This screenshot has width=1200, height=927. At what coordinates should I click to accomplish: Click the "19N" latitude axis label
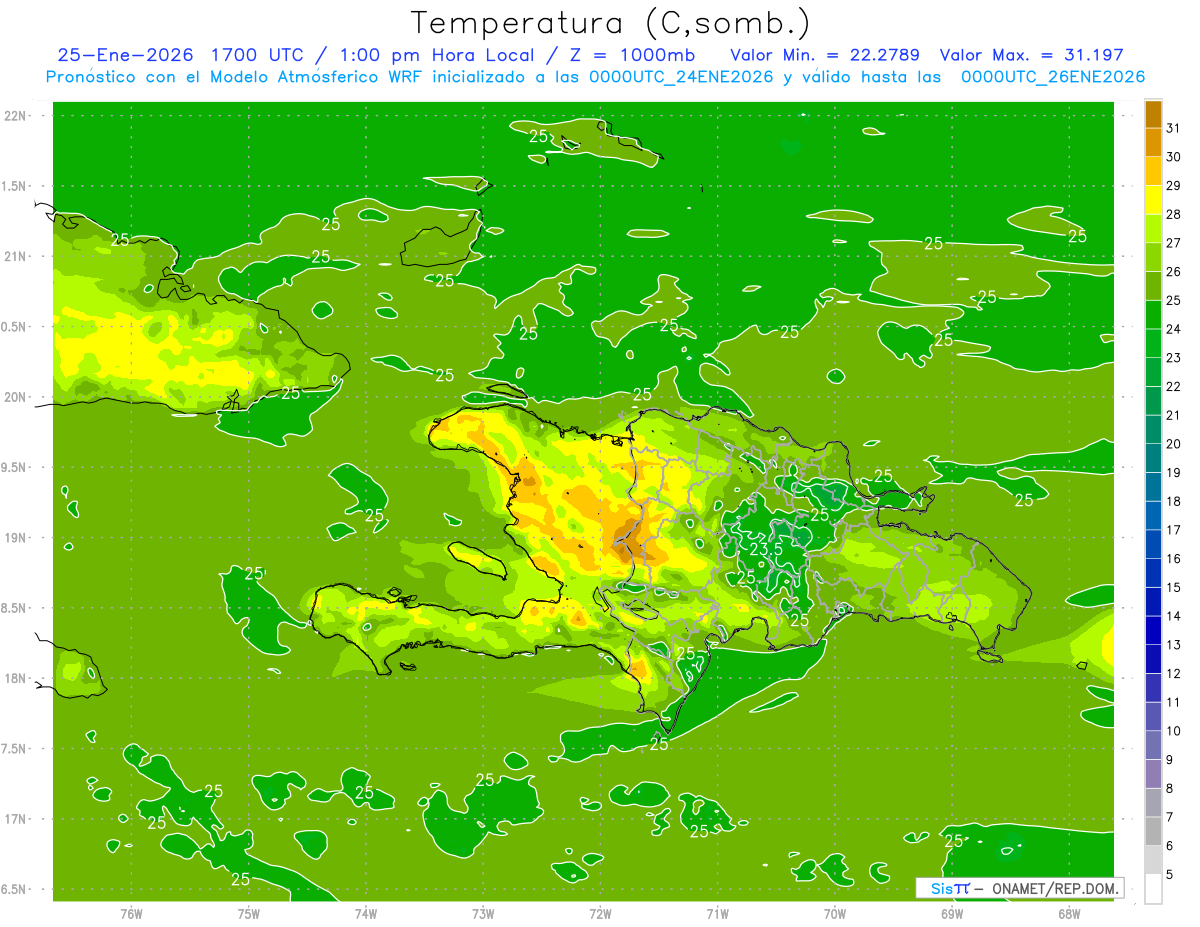15,538
